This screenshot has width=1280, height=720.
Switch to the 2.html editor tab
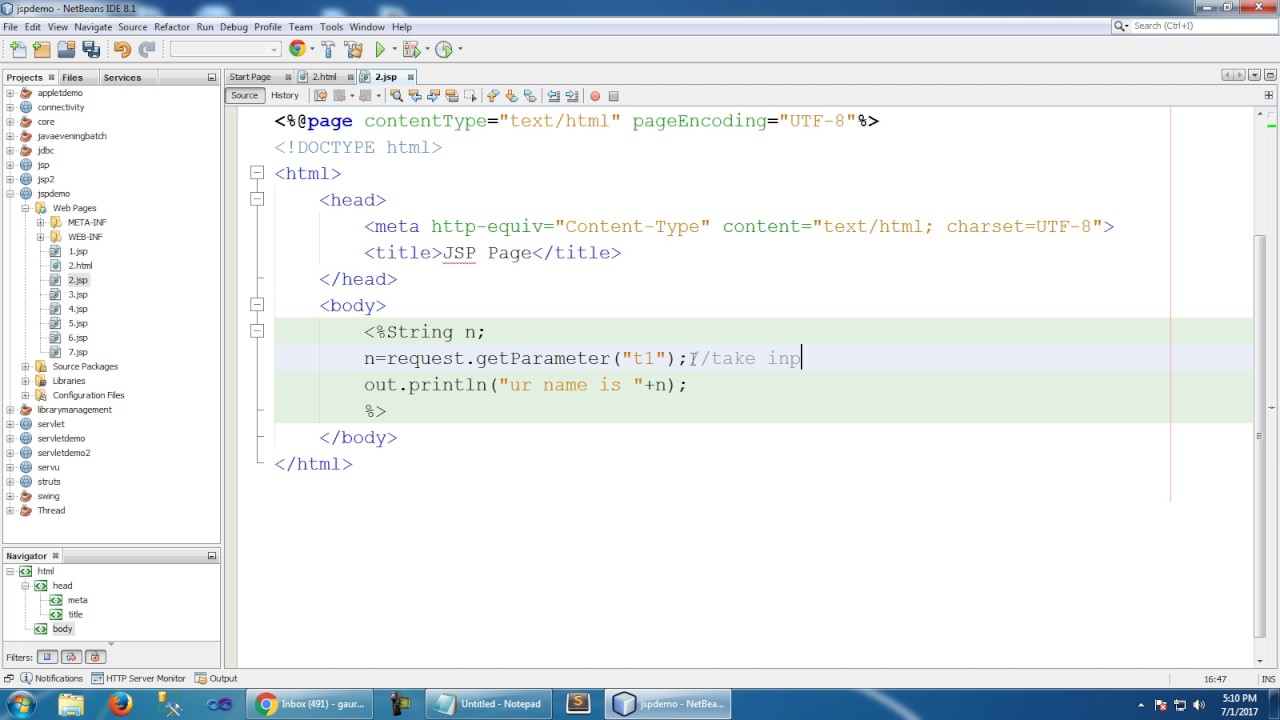coord(324,77)
